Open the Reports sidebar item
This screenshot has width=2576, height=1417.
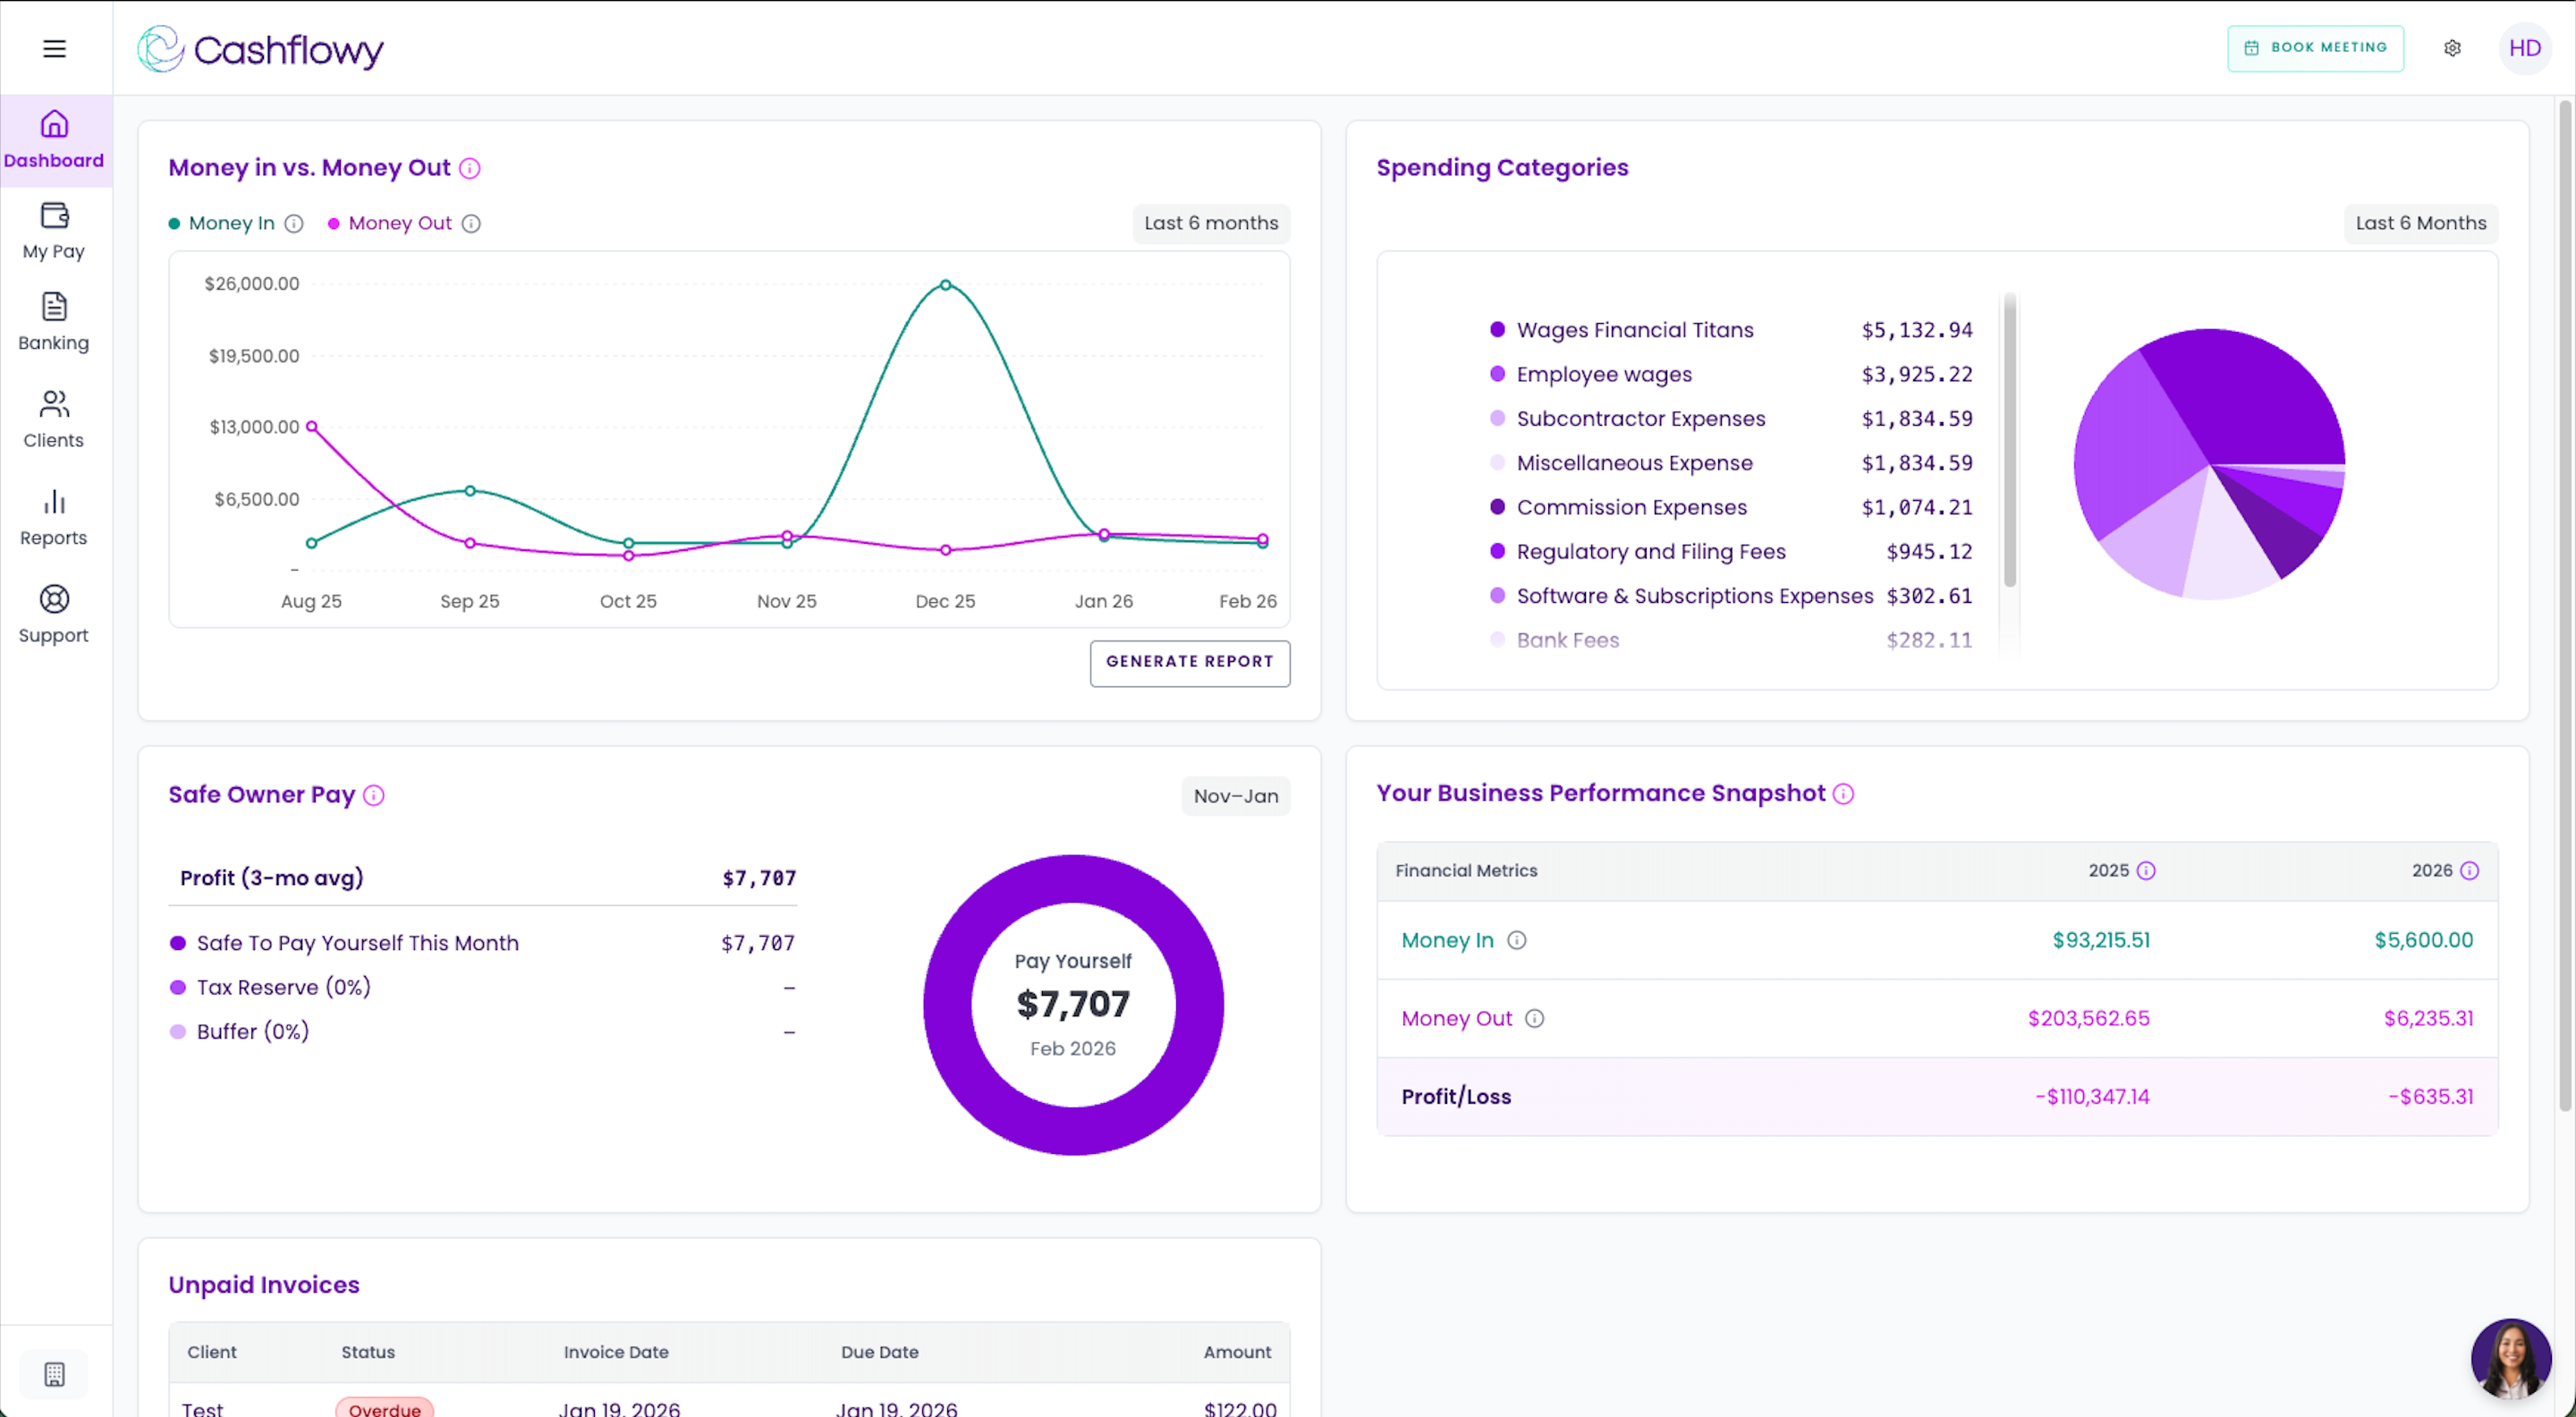click(x=54, y=517)
